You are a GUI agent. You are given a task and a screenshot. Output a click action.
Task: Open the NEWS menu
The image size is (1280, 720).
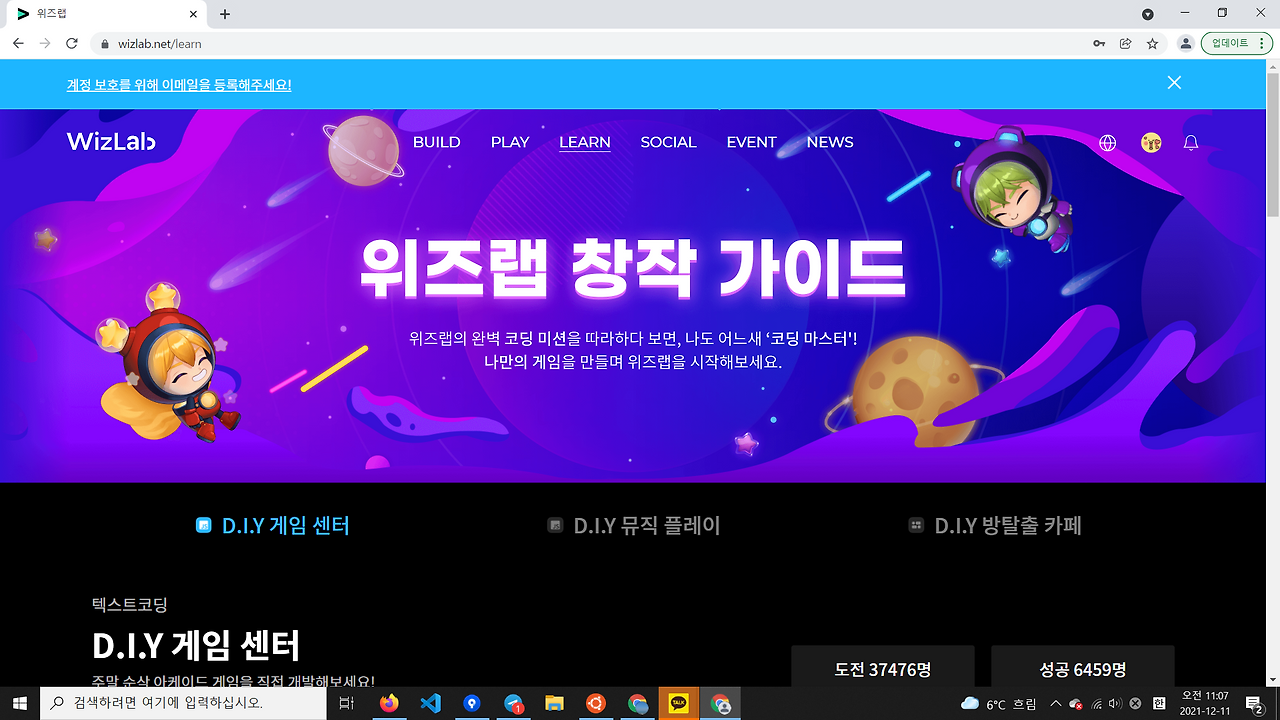830,142
